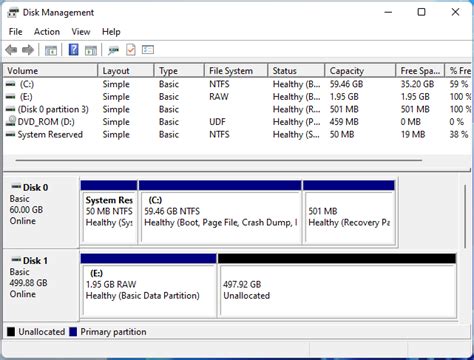Screen dimensions: 474x360
Task: Click the 'NTFS' cell in (C:) row
Action: pos(219,84)
